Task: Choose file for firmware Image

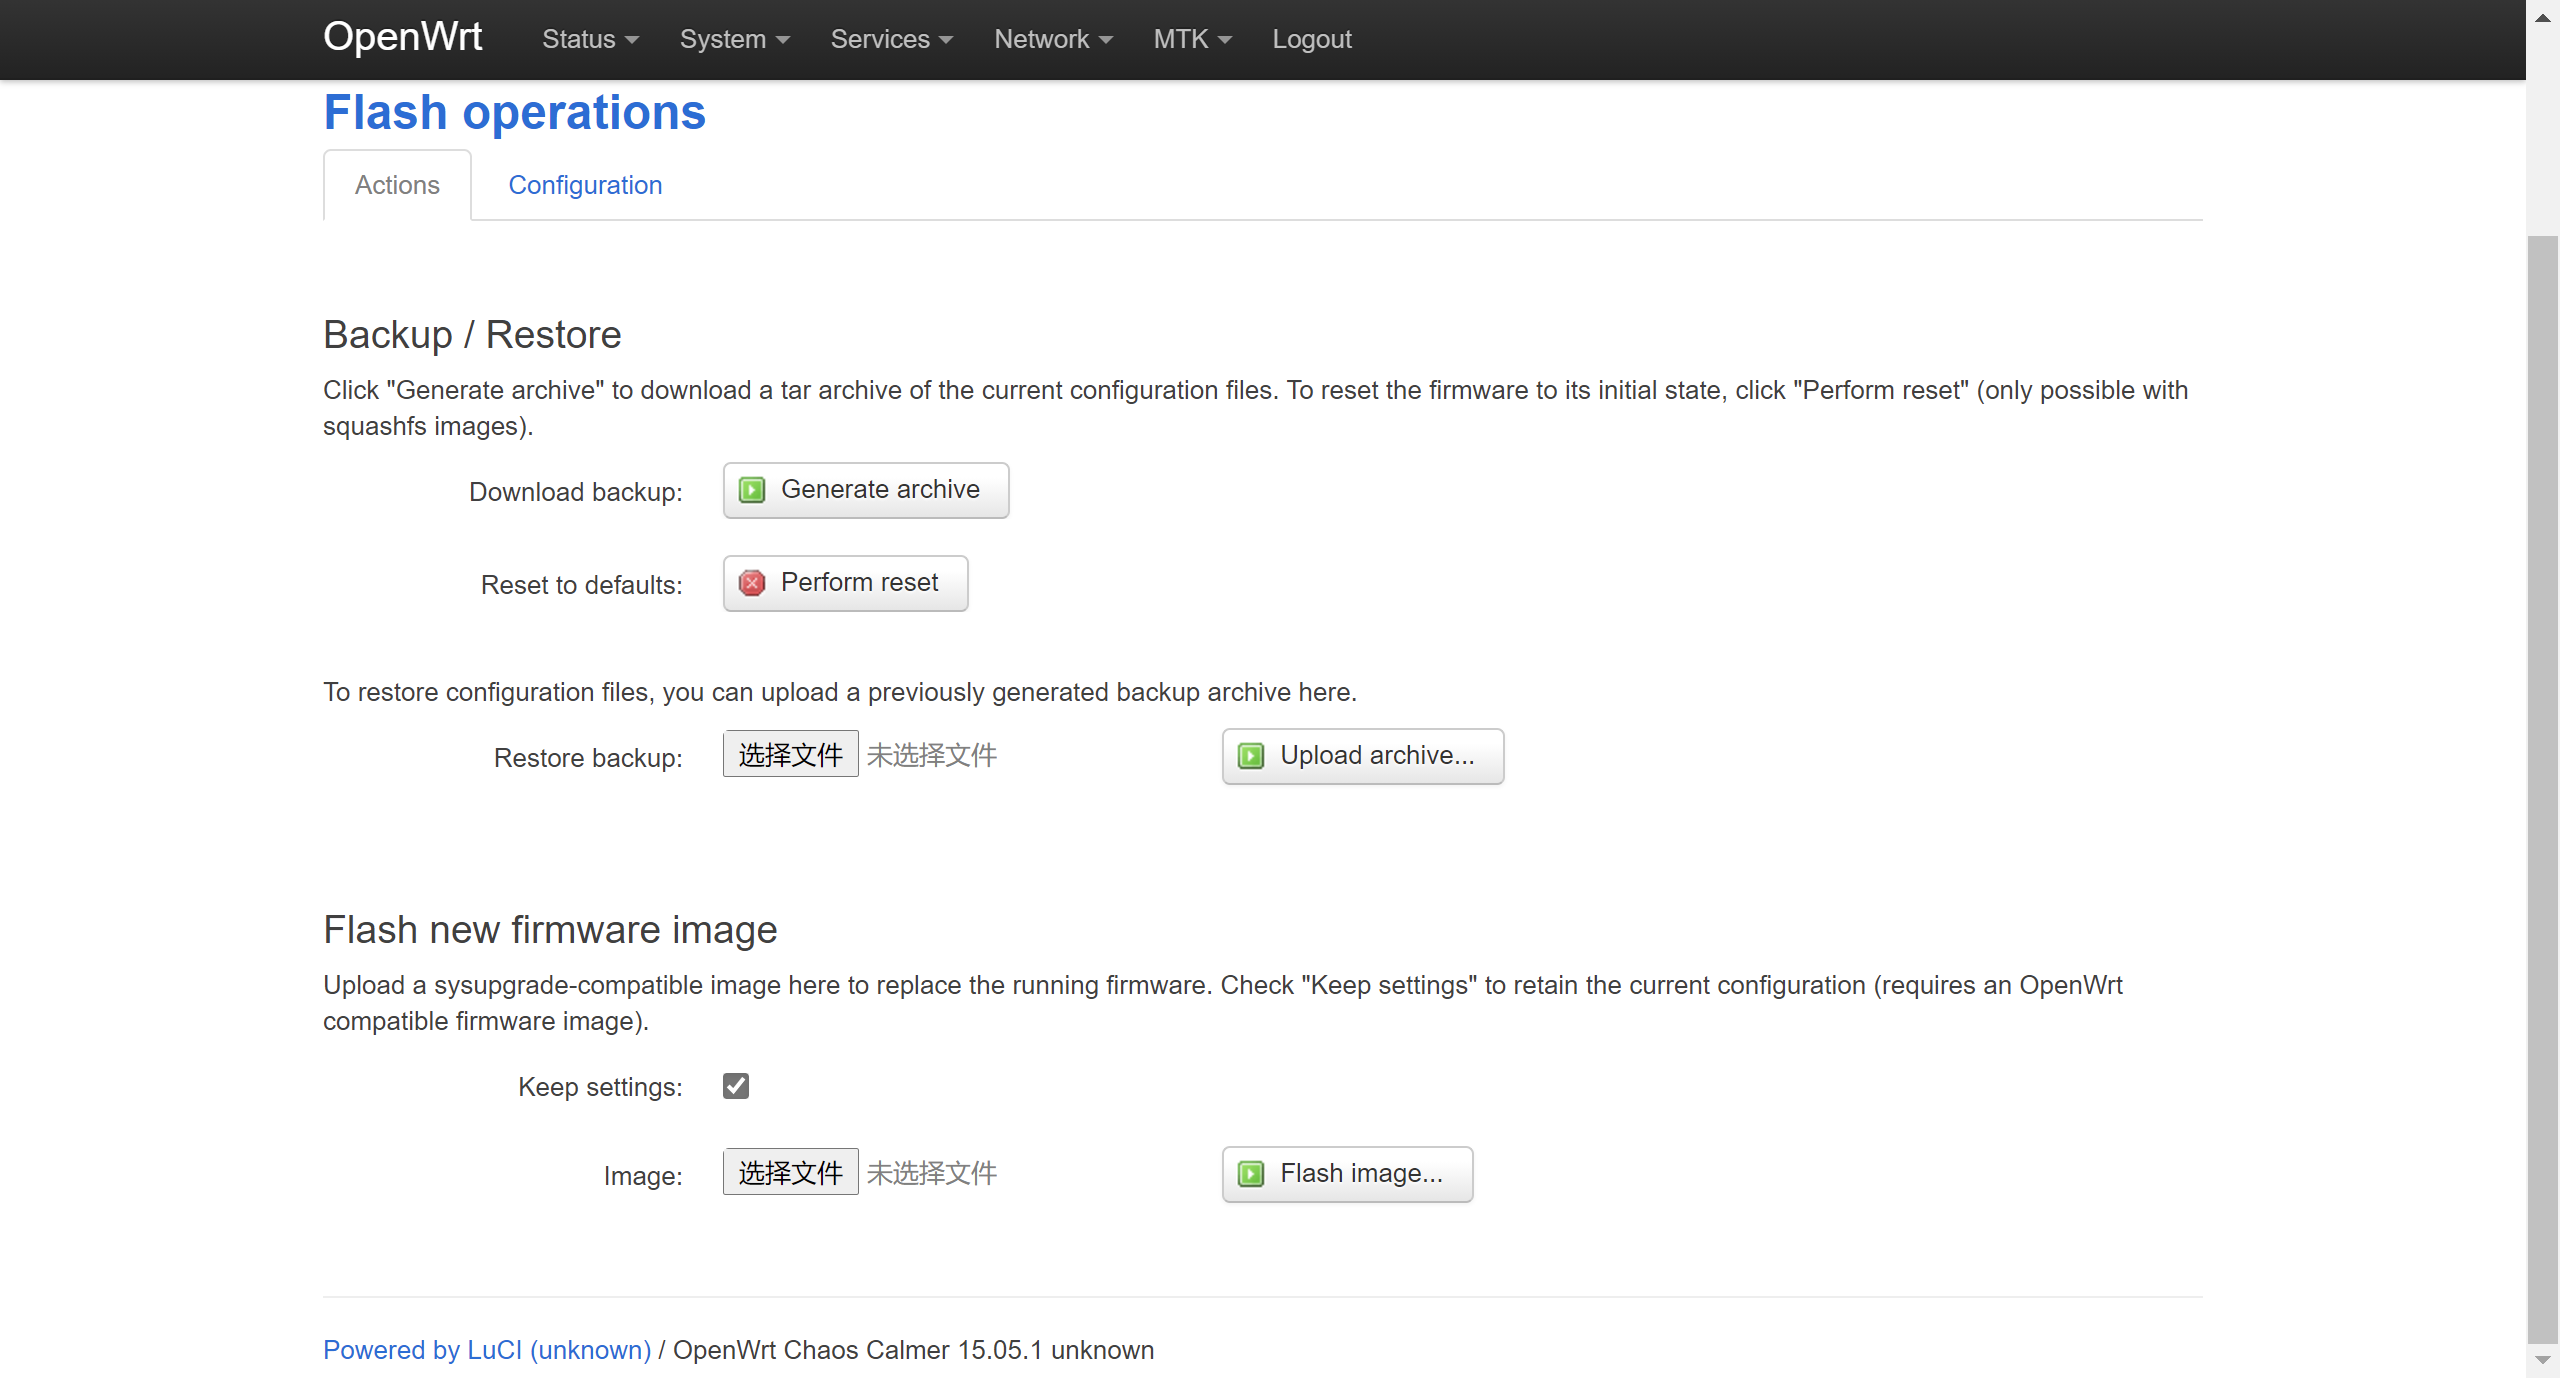Action: [x=790, y=1173]
